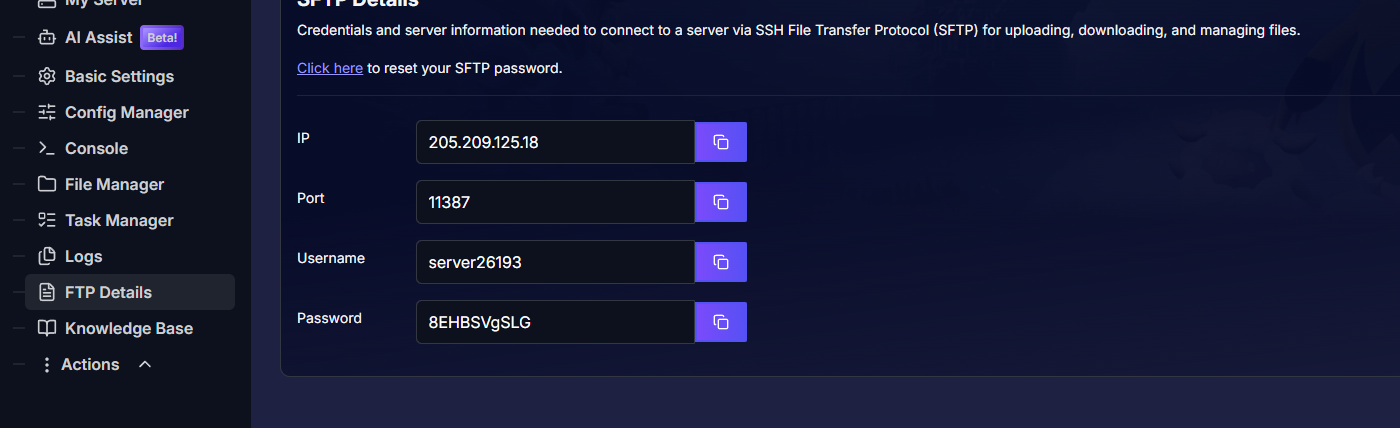This screenshot has width=1400, height=428.
Task: Select the Username field showing server26193
Action: (555, 262)
